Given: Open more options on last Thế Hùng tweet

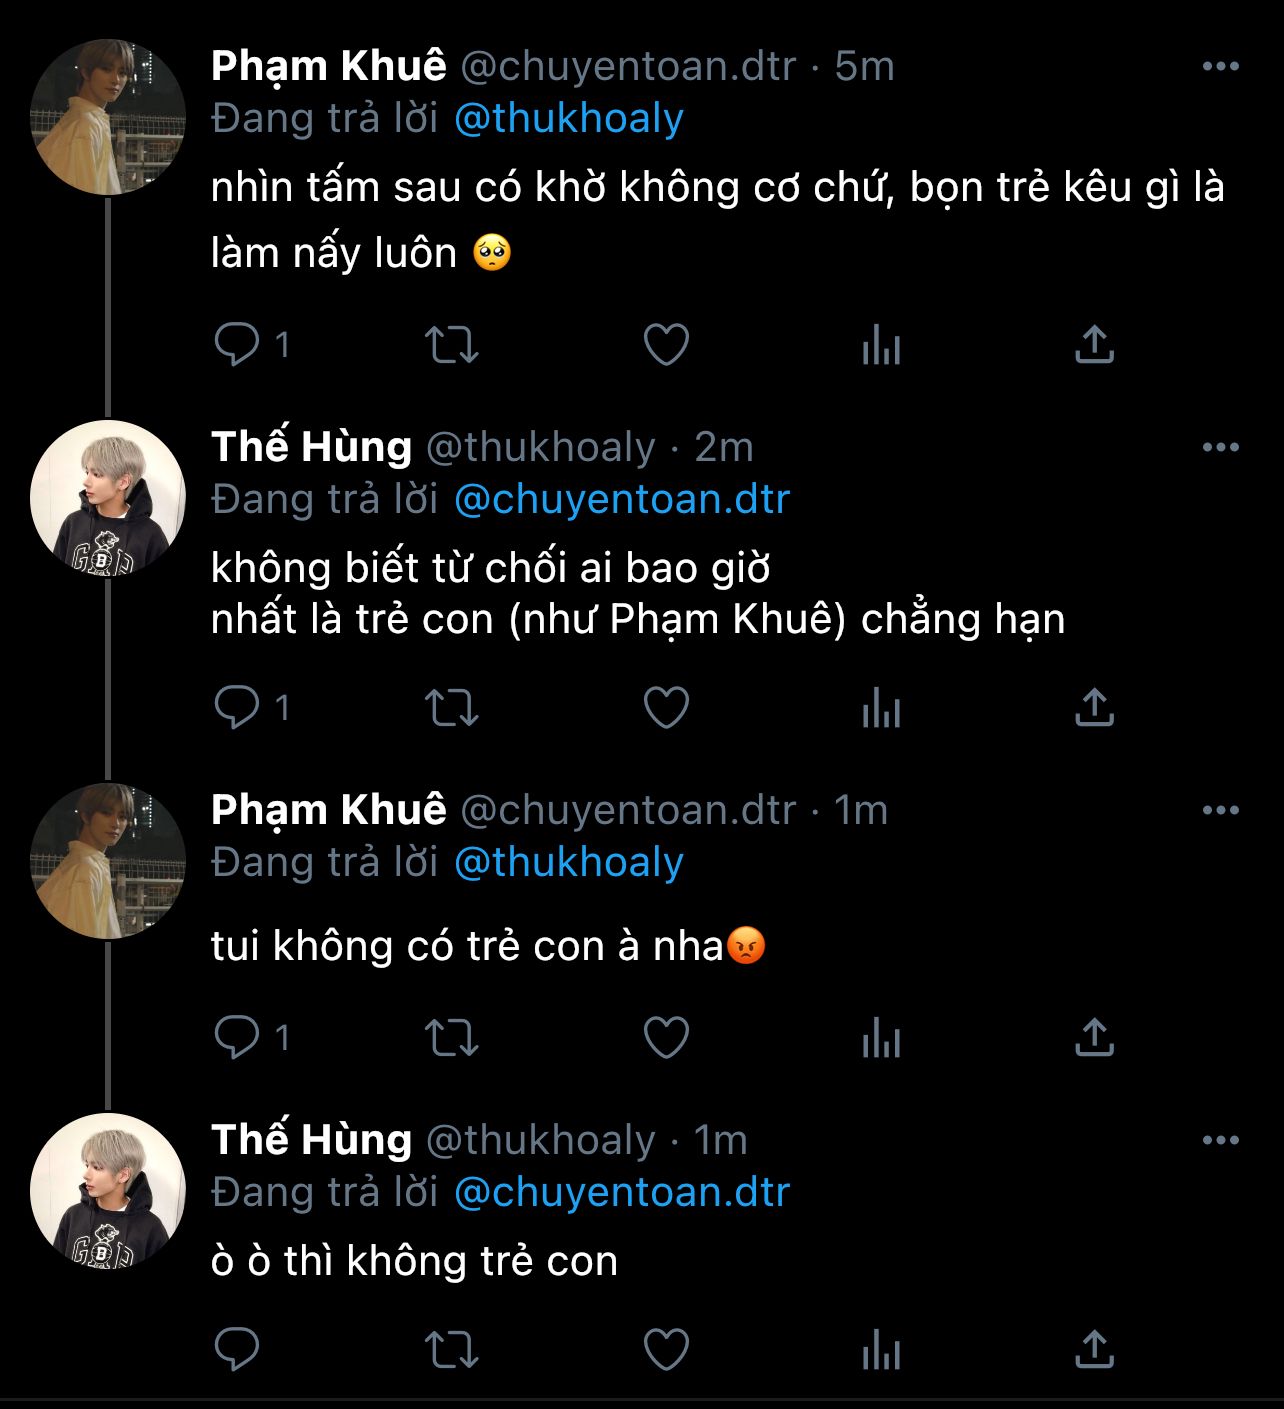Looking at the screenshot, I should pos(1220,1141).
